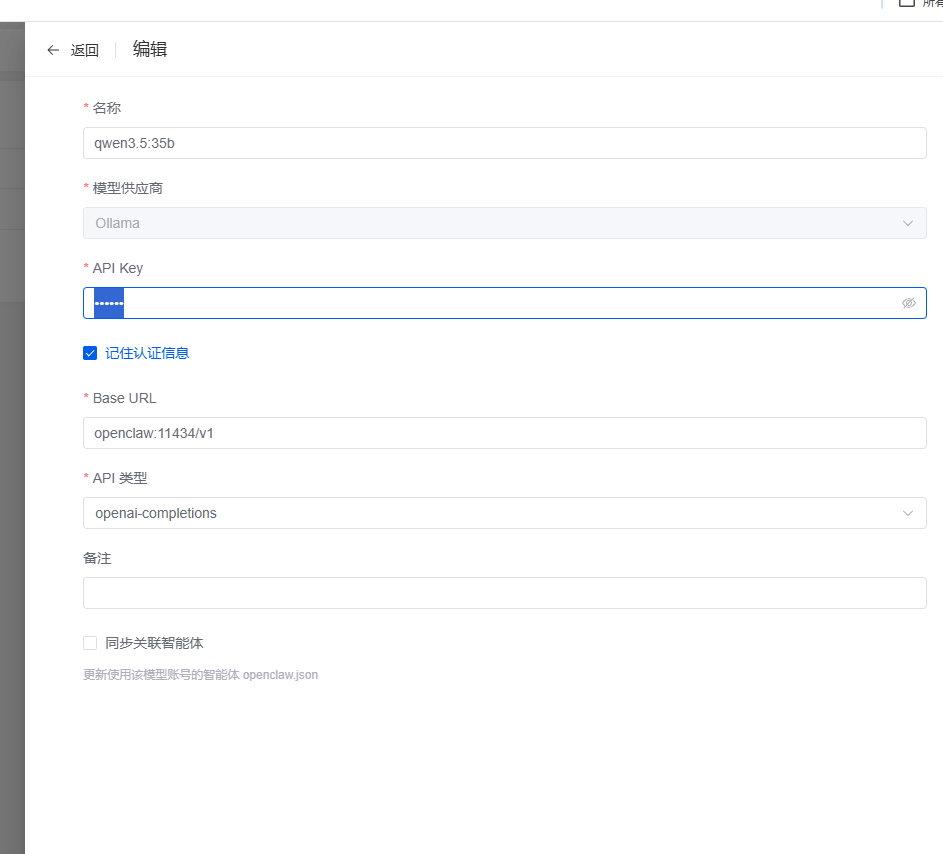The image size is (943, 854).
Task: Click the 同步关联智能体 label text
Action: point(154,643)
